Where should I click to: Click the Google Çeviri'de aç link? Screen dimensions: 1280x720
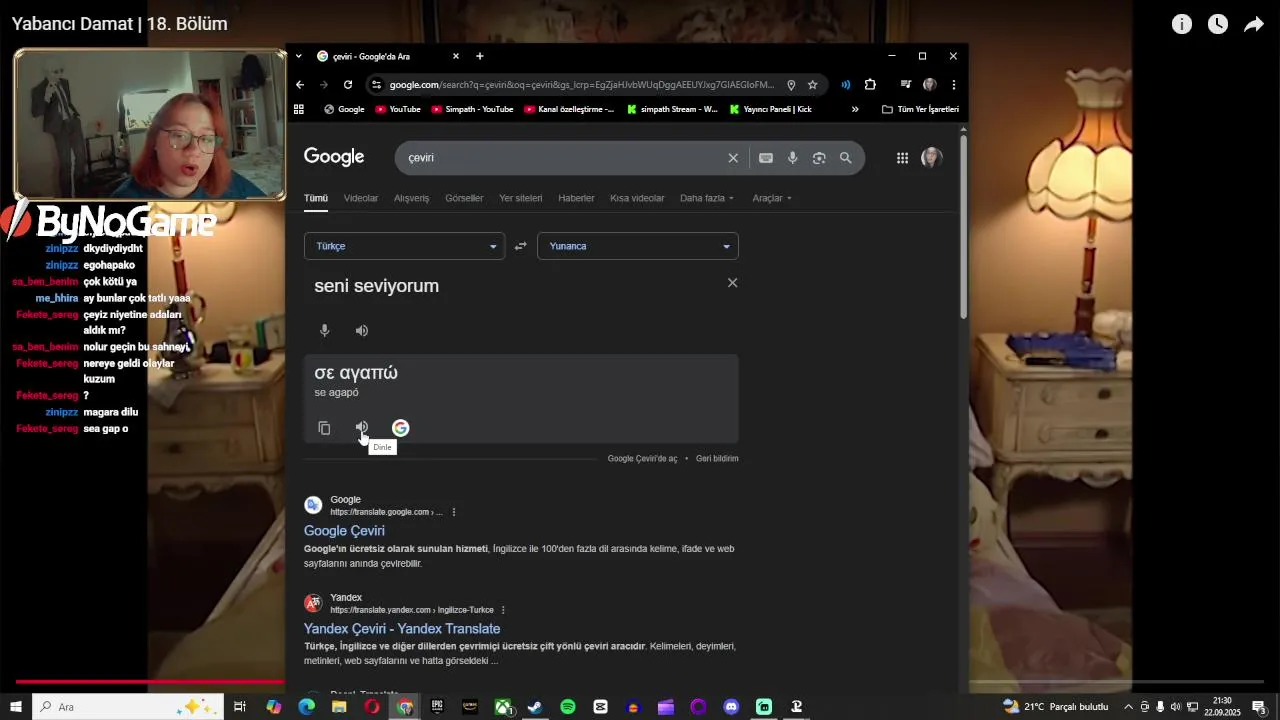(x=642, y=458)
